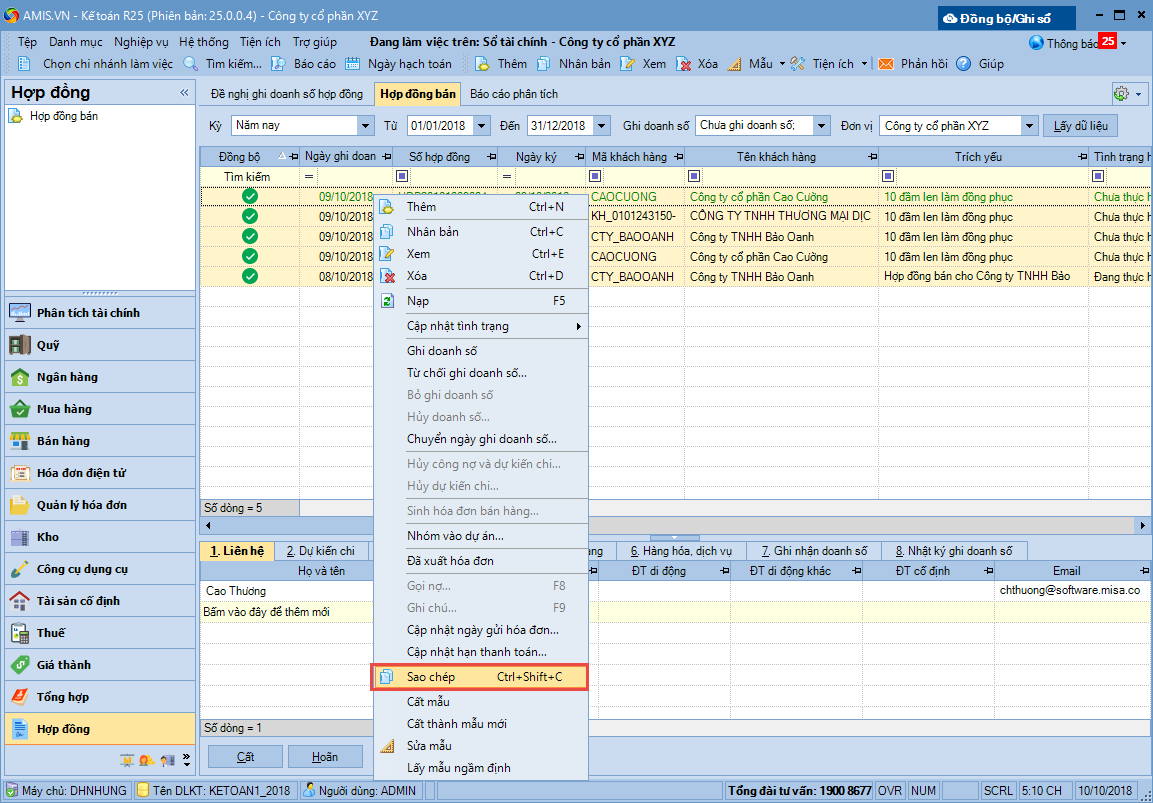
Task: Expand the Đơn vị company dropdown
Action: point(1030,126)
